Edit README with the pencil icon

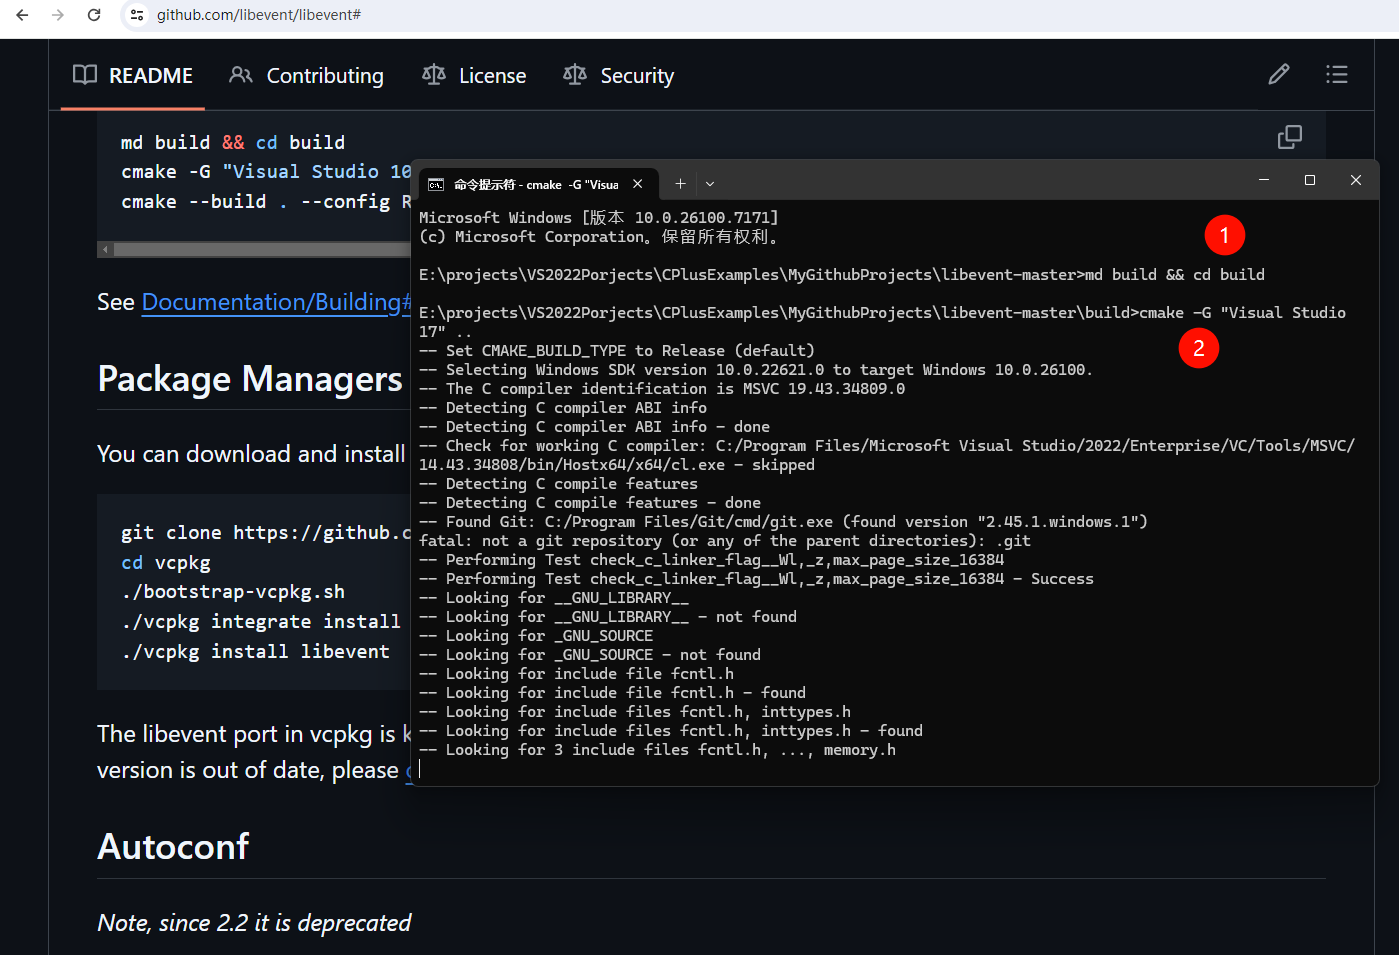click(1279, 75)
